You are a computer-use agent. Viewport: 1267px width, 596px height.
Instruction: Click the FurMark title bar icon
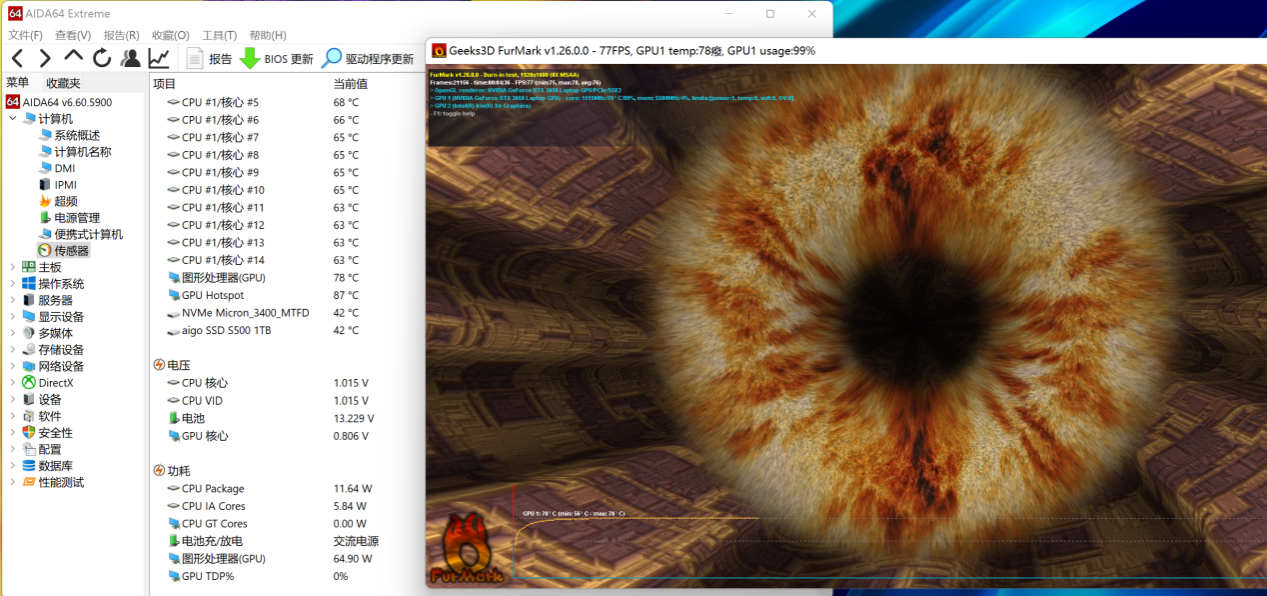438,50
